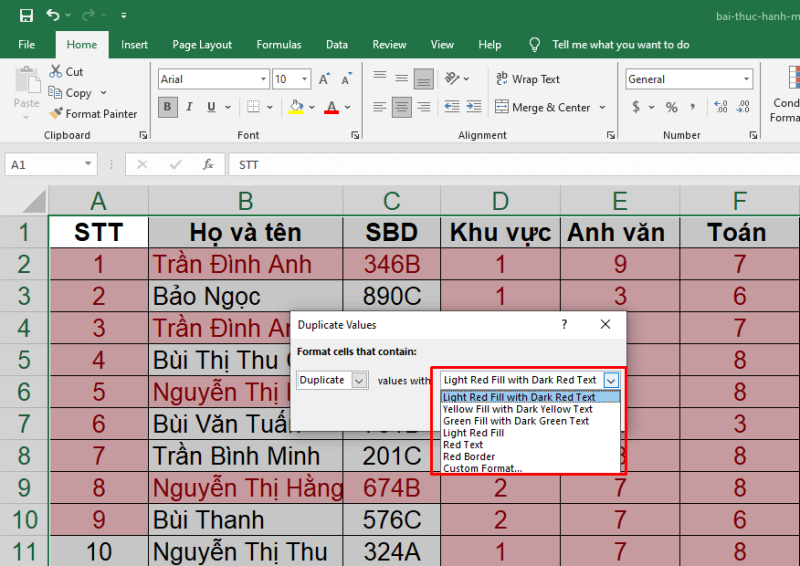Select the Format Painter brush
The image size is (800, 566).
click(56, 114)
